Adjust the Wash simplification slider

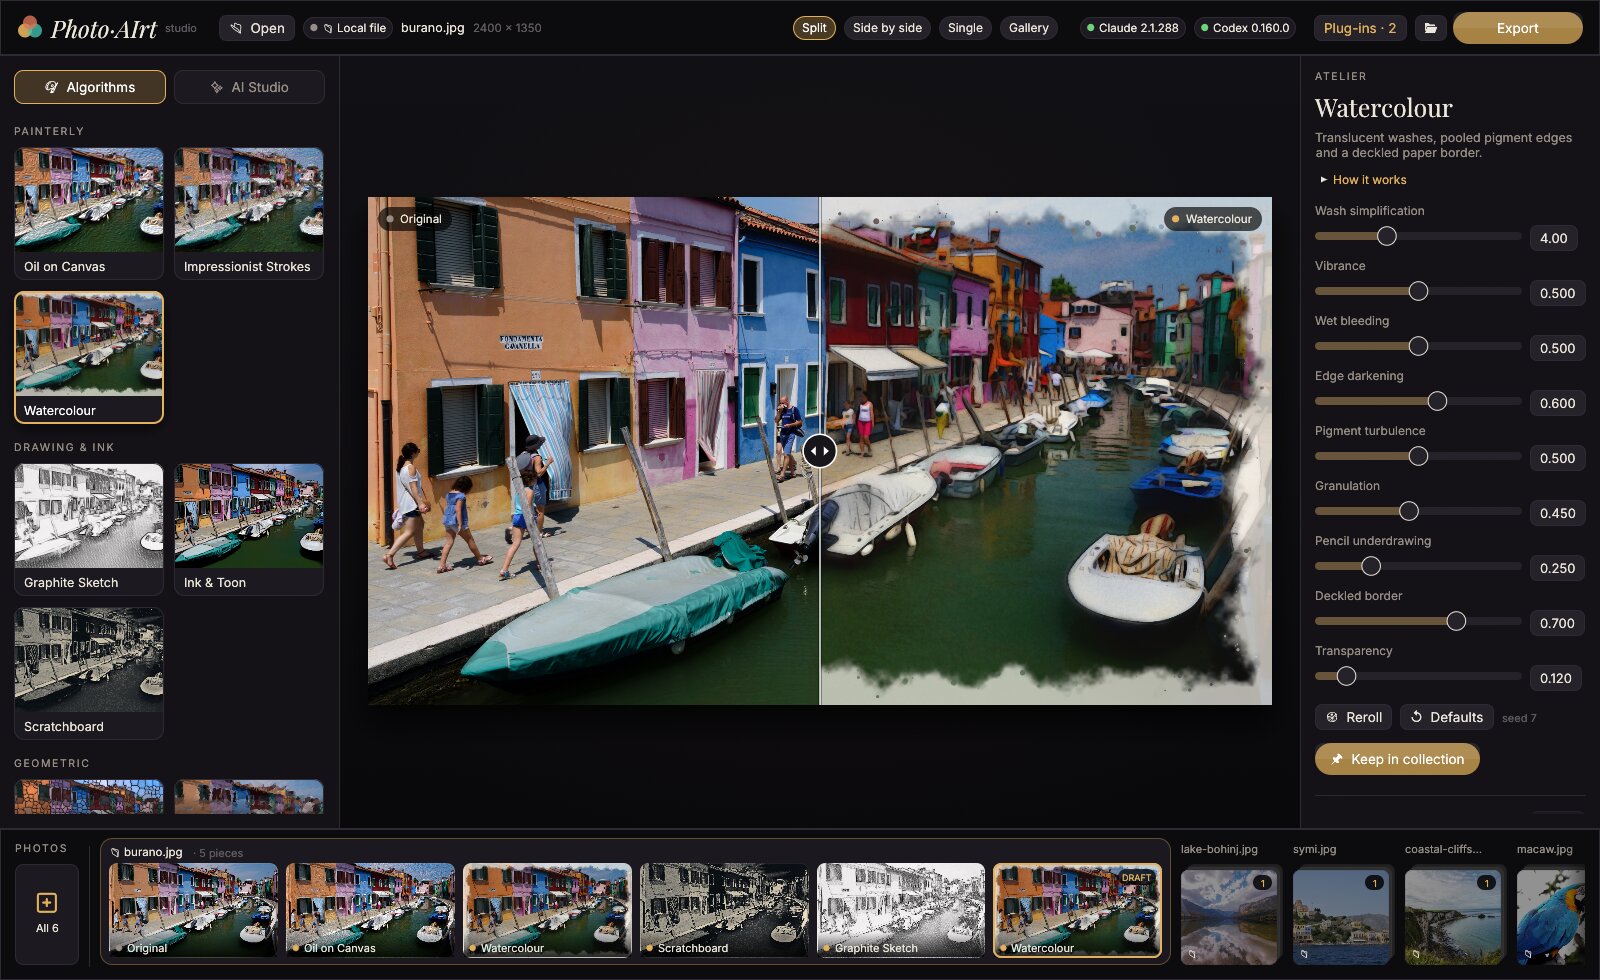coord(1418,236)
